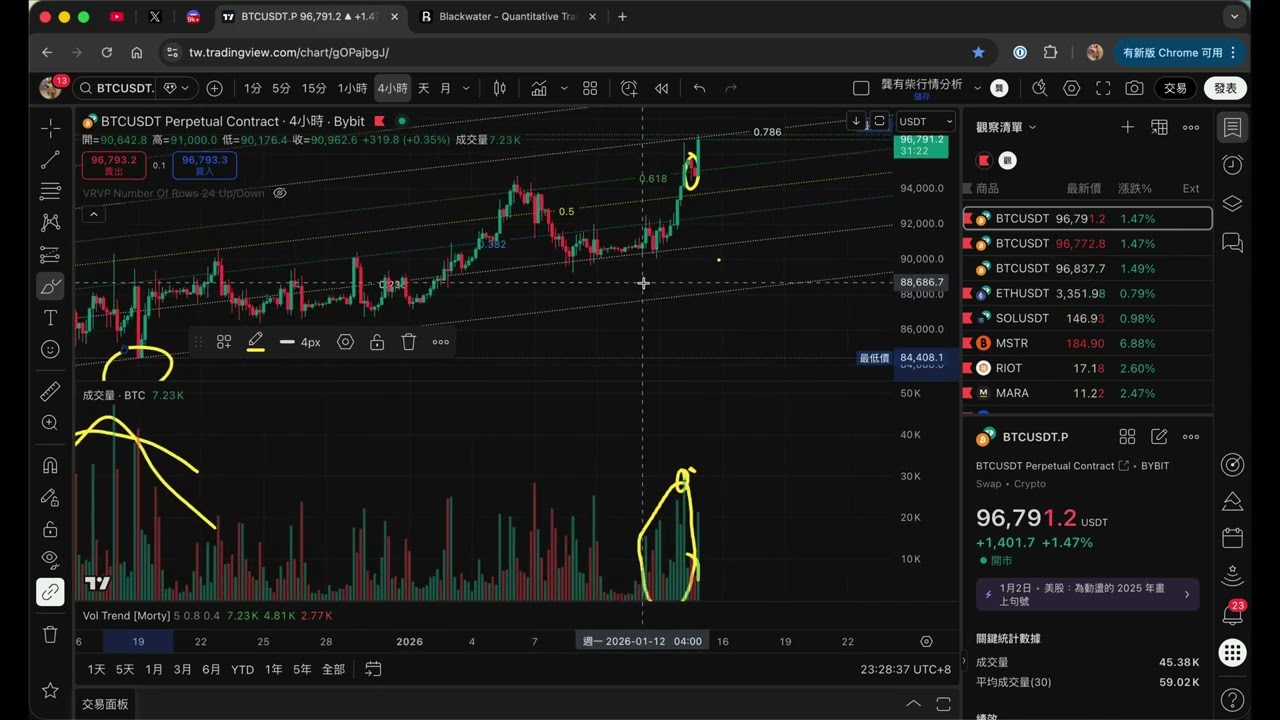Select the 1小時 timeframe
Viewport: 1280px width, 720px height.
coord(352,88)
